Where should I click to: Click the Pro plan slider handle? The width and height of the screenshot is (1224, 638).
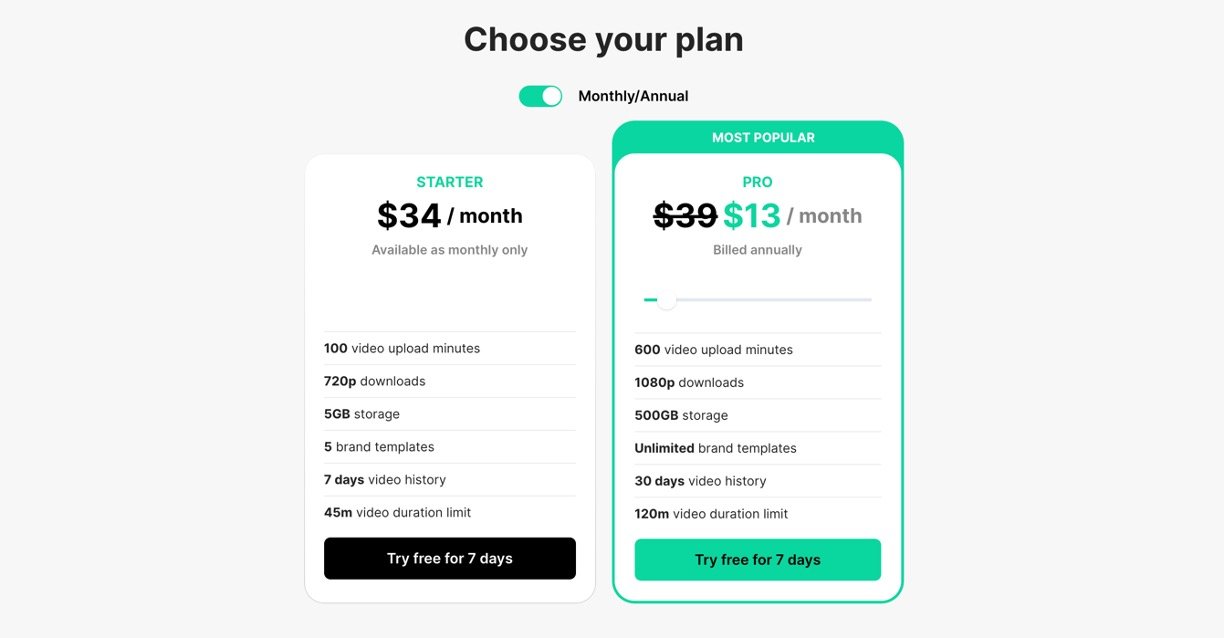(667, 300)
